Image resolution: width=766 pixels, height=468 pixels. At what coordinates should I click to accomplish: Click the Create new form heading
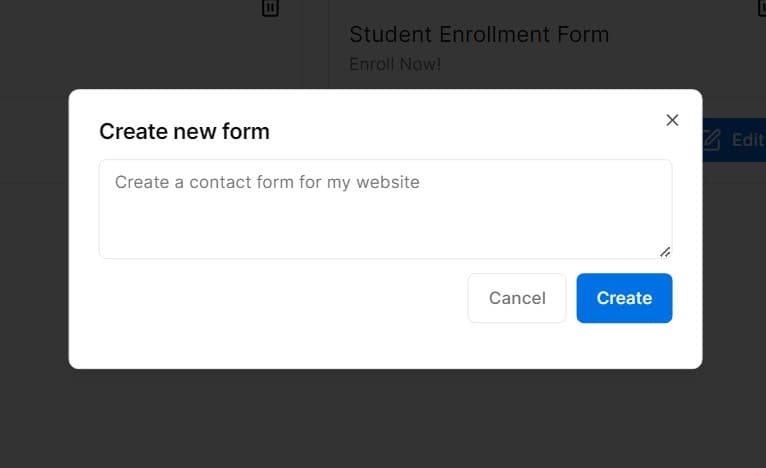(x=184, y=131)
